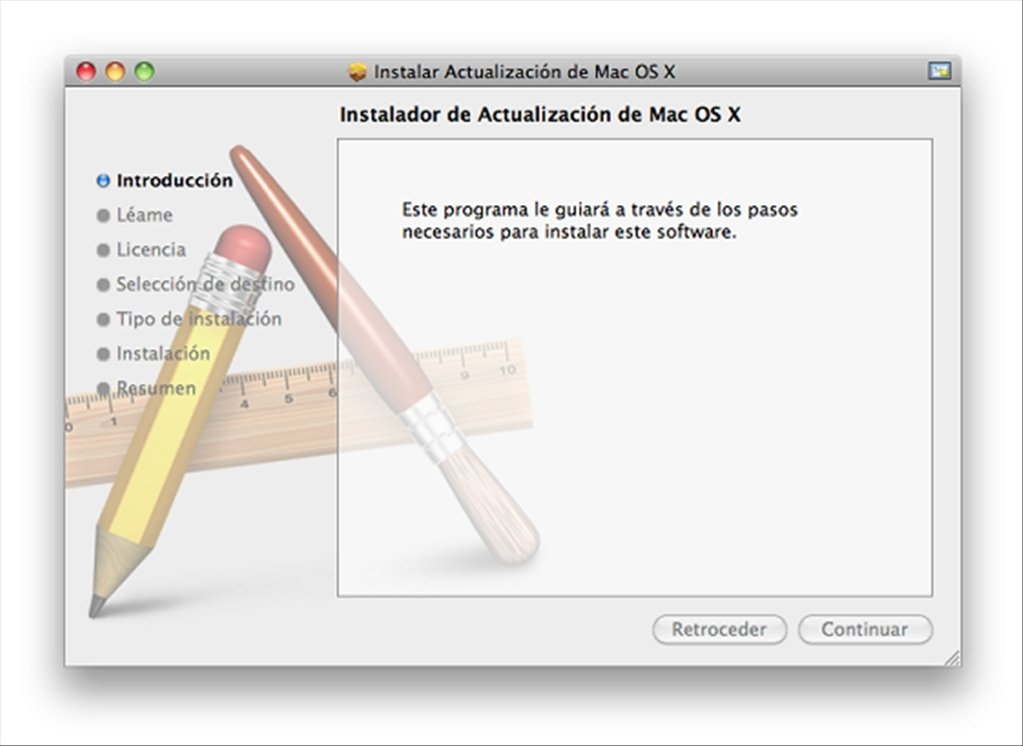Zoom the window with the green button
The width and height of the screenshot is (1023, 746).
tap(144, 71)
